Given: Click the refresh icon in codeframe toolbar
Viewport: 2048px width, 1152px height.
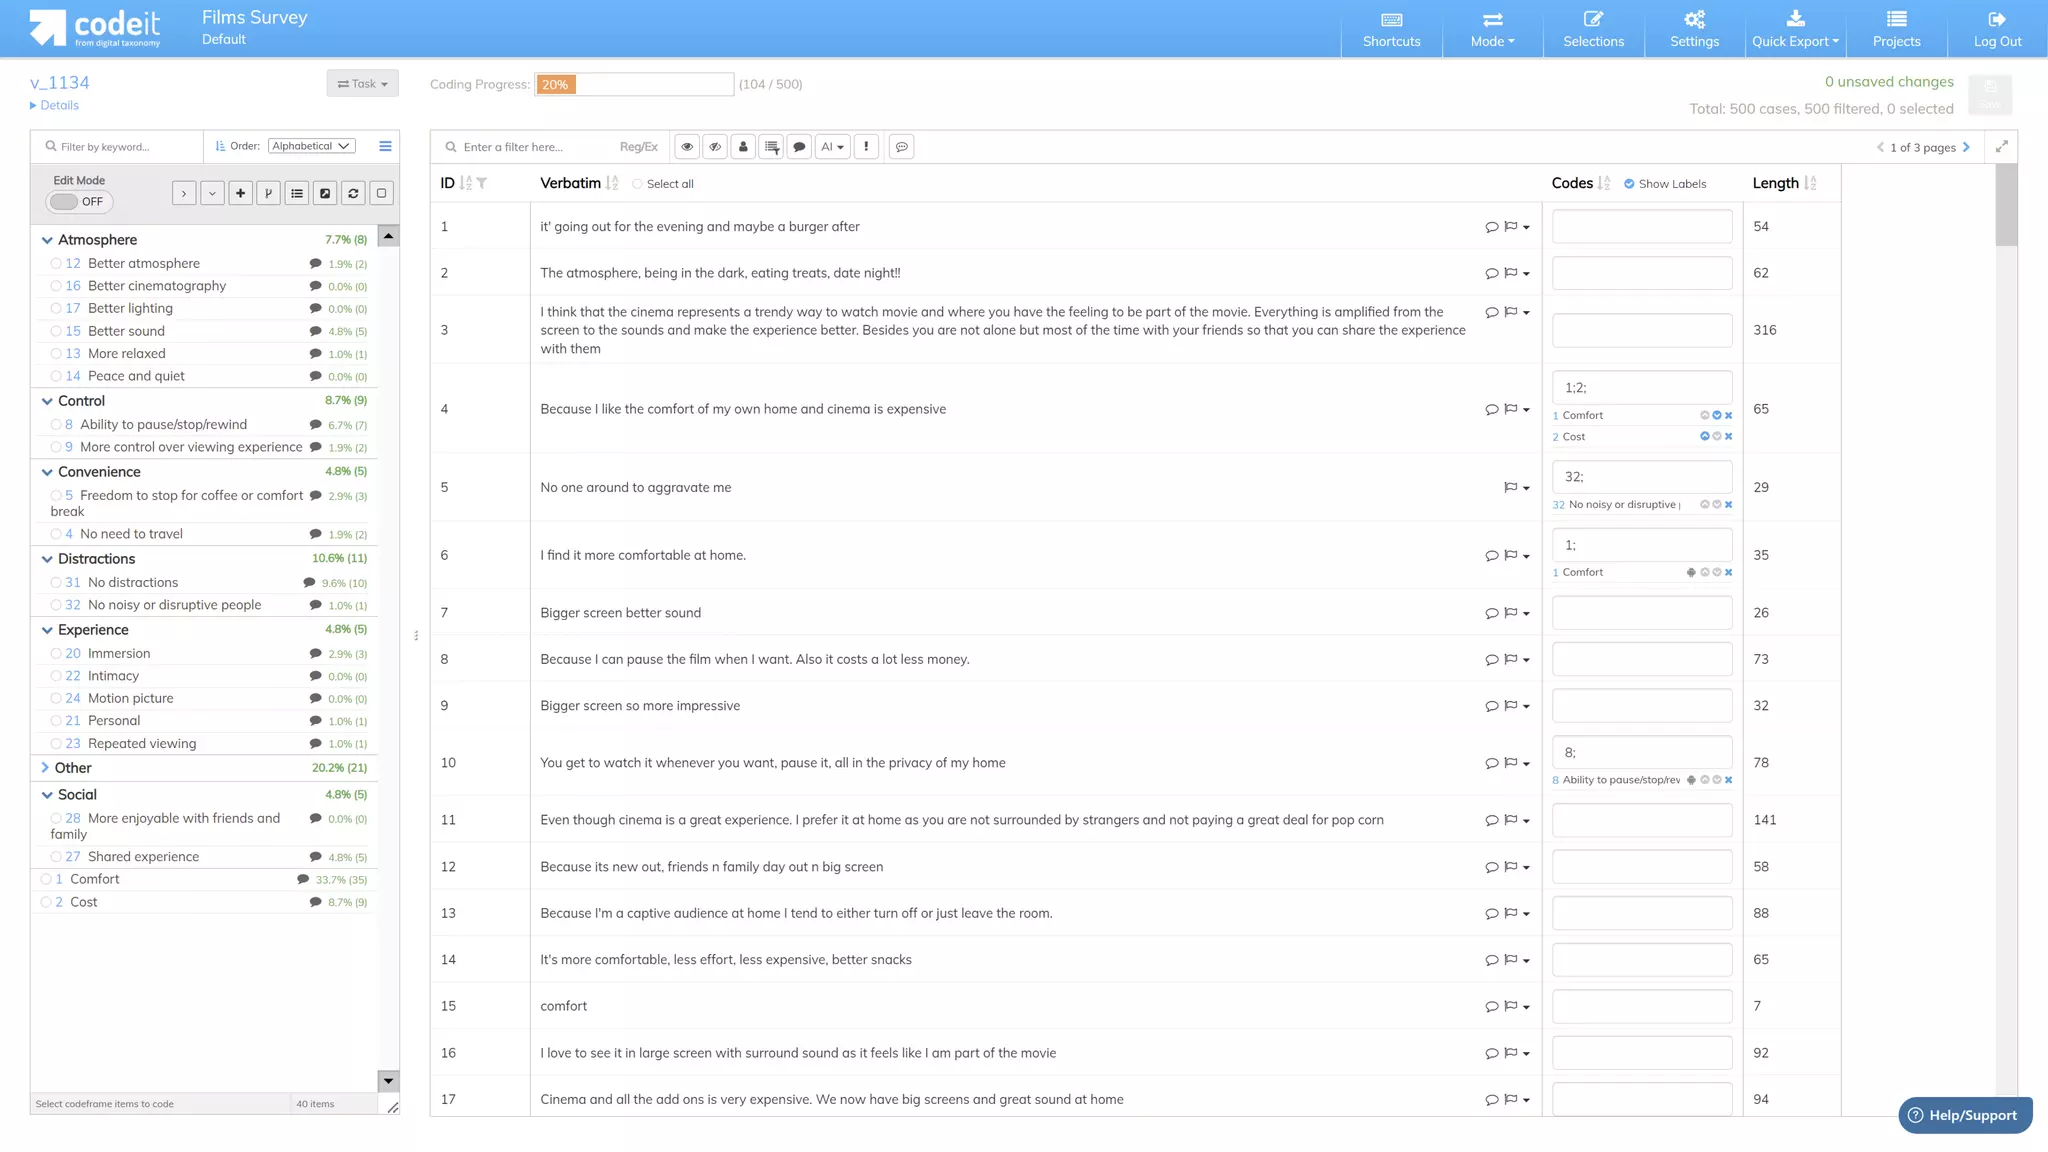Looking at the screenshot, I should [x=353, y=194].
